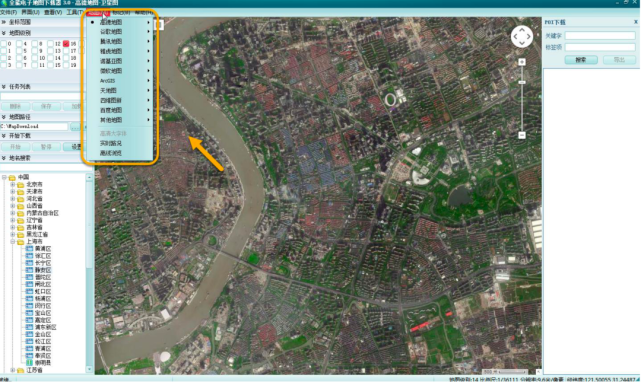Pan the map down with the bottom arrow
The width and height of the screenshot is (641, 382).
522,43
